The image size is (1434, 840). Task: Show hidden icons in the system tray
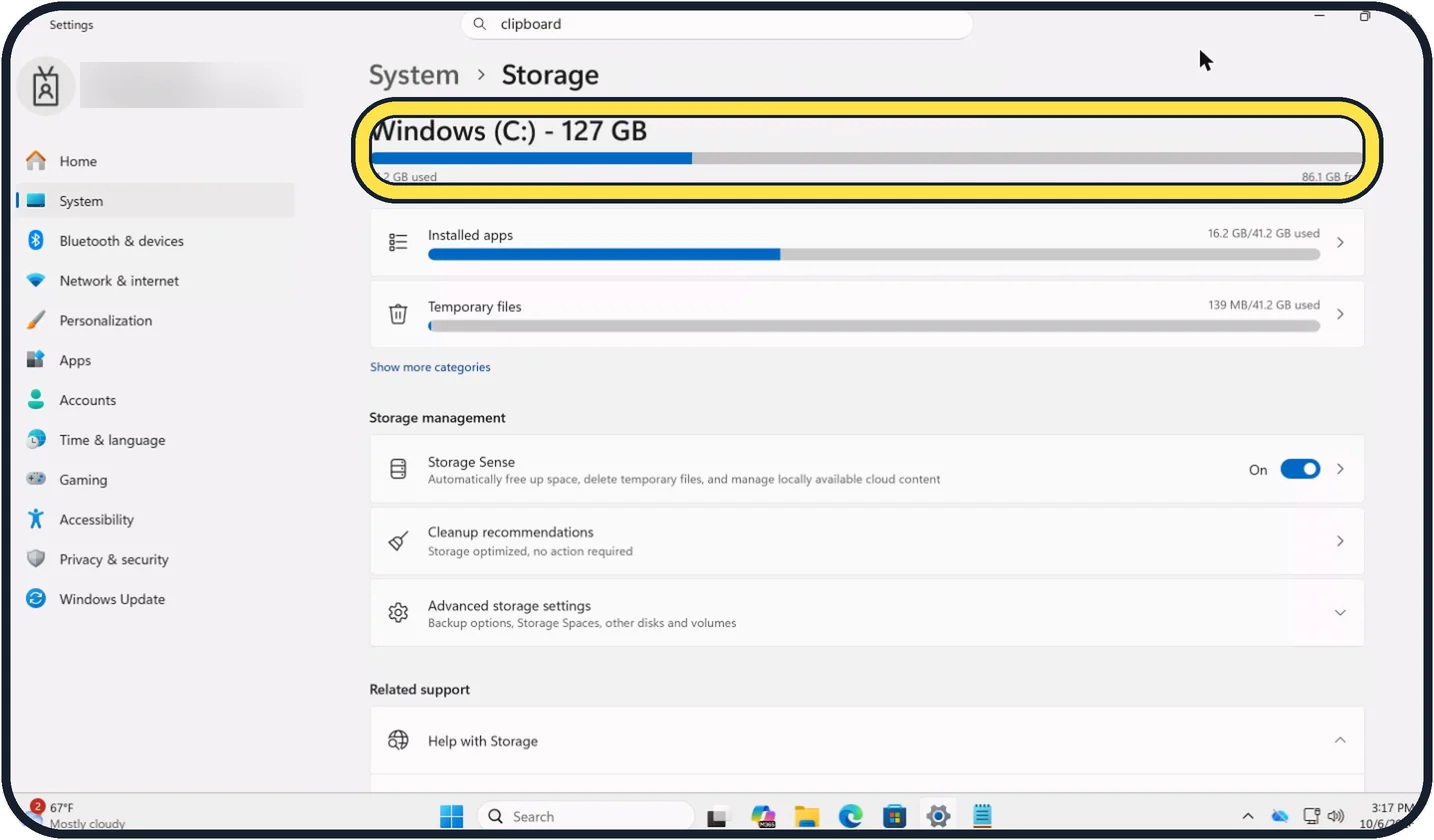pyautogui.click(x=1248, y=816)
